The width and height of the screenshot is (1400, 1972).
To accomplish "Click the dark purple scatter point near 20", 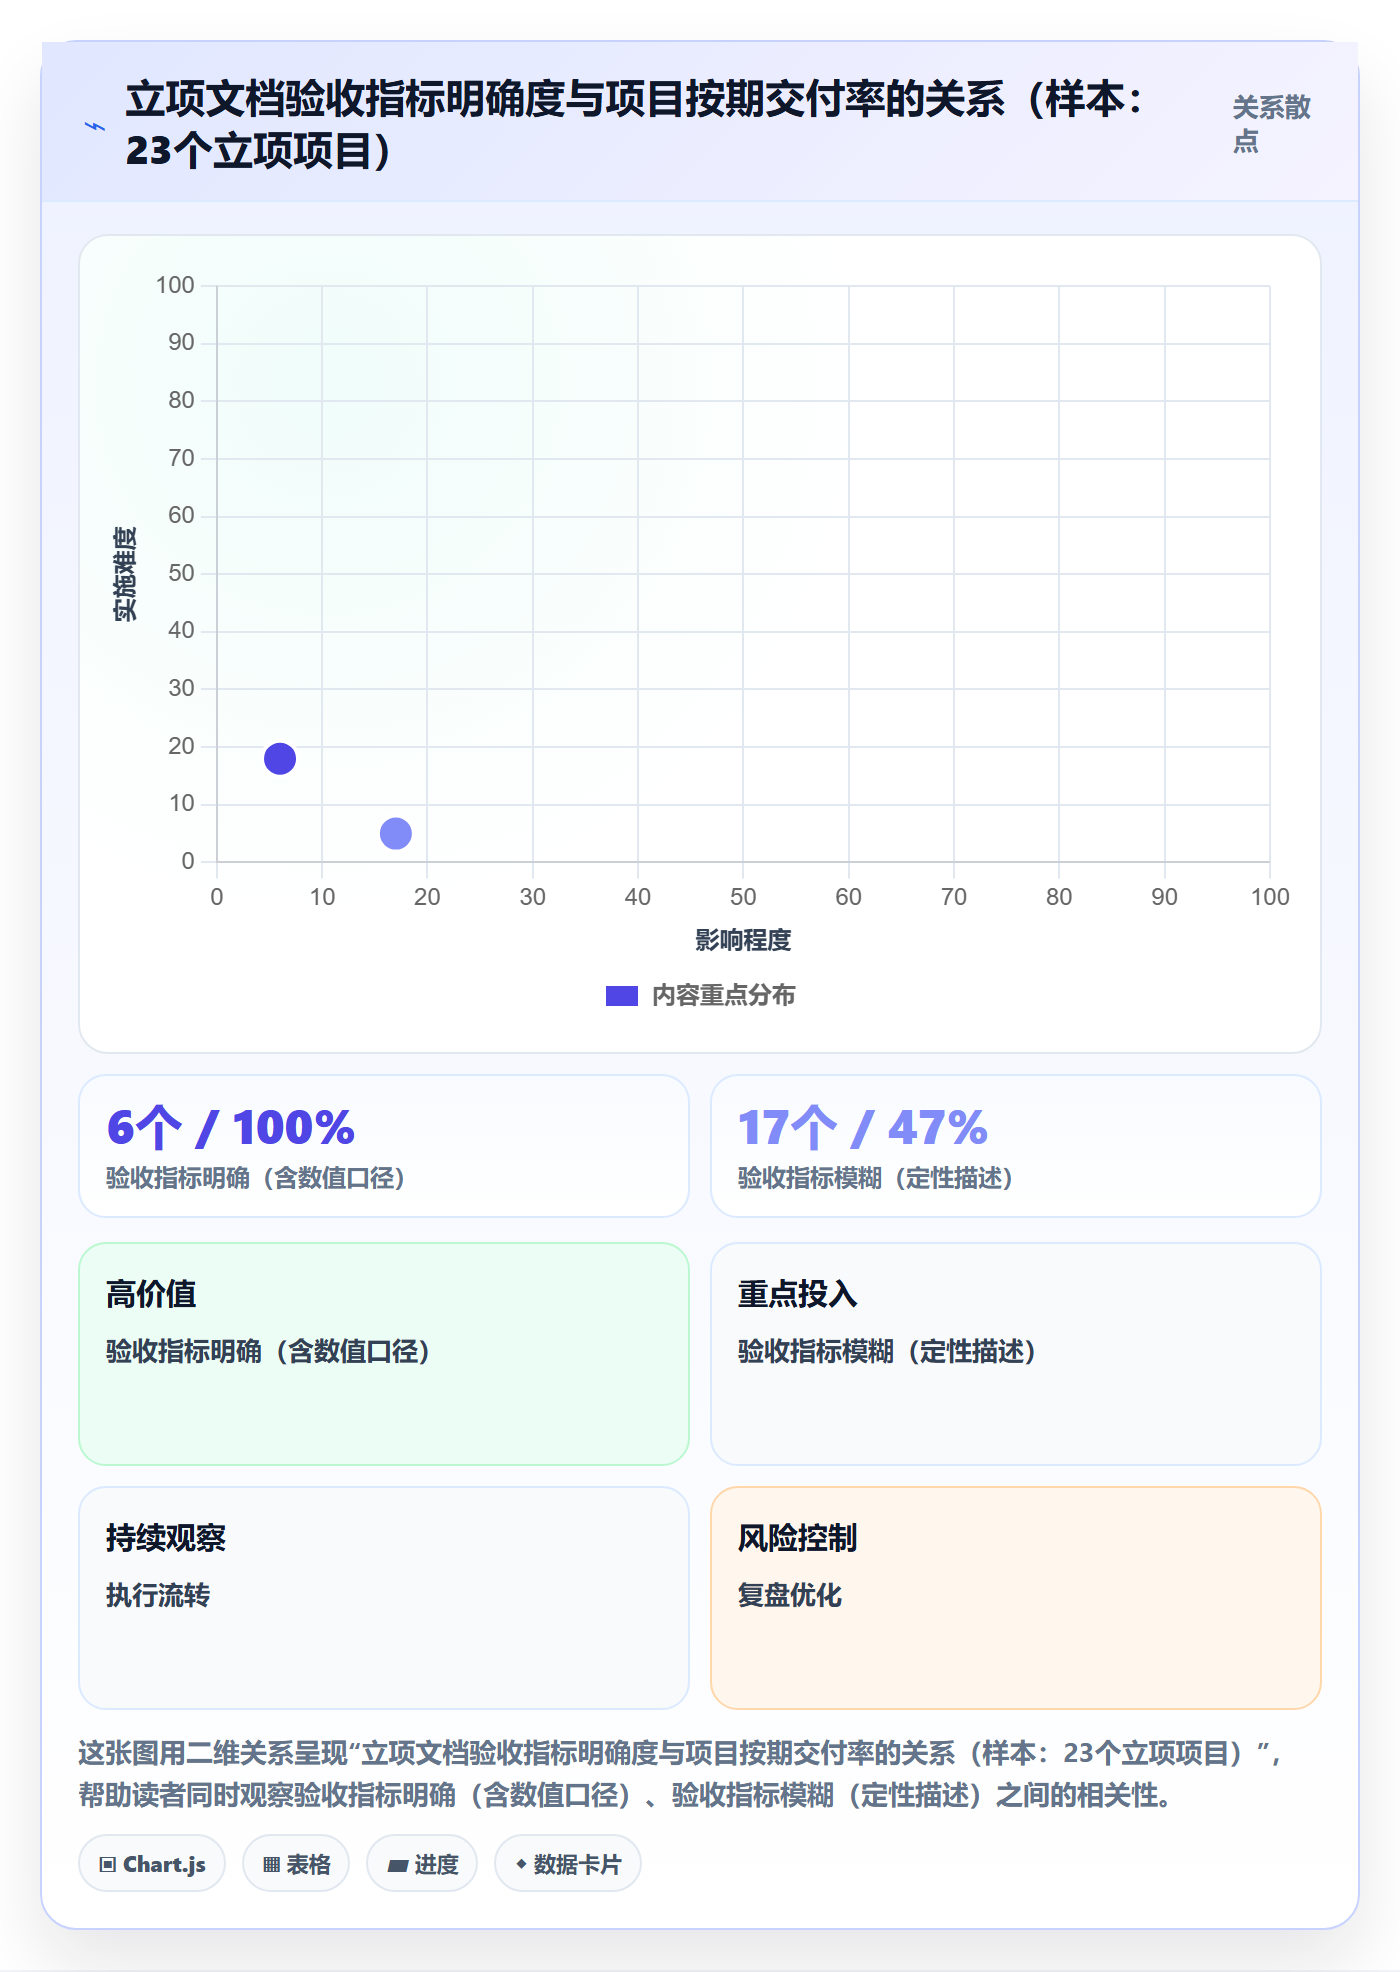I will (x=280, y=759).
